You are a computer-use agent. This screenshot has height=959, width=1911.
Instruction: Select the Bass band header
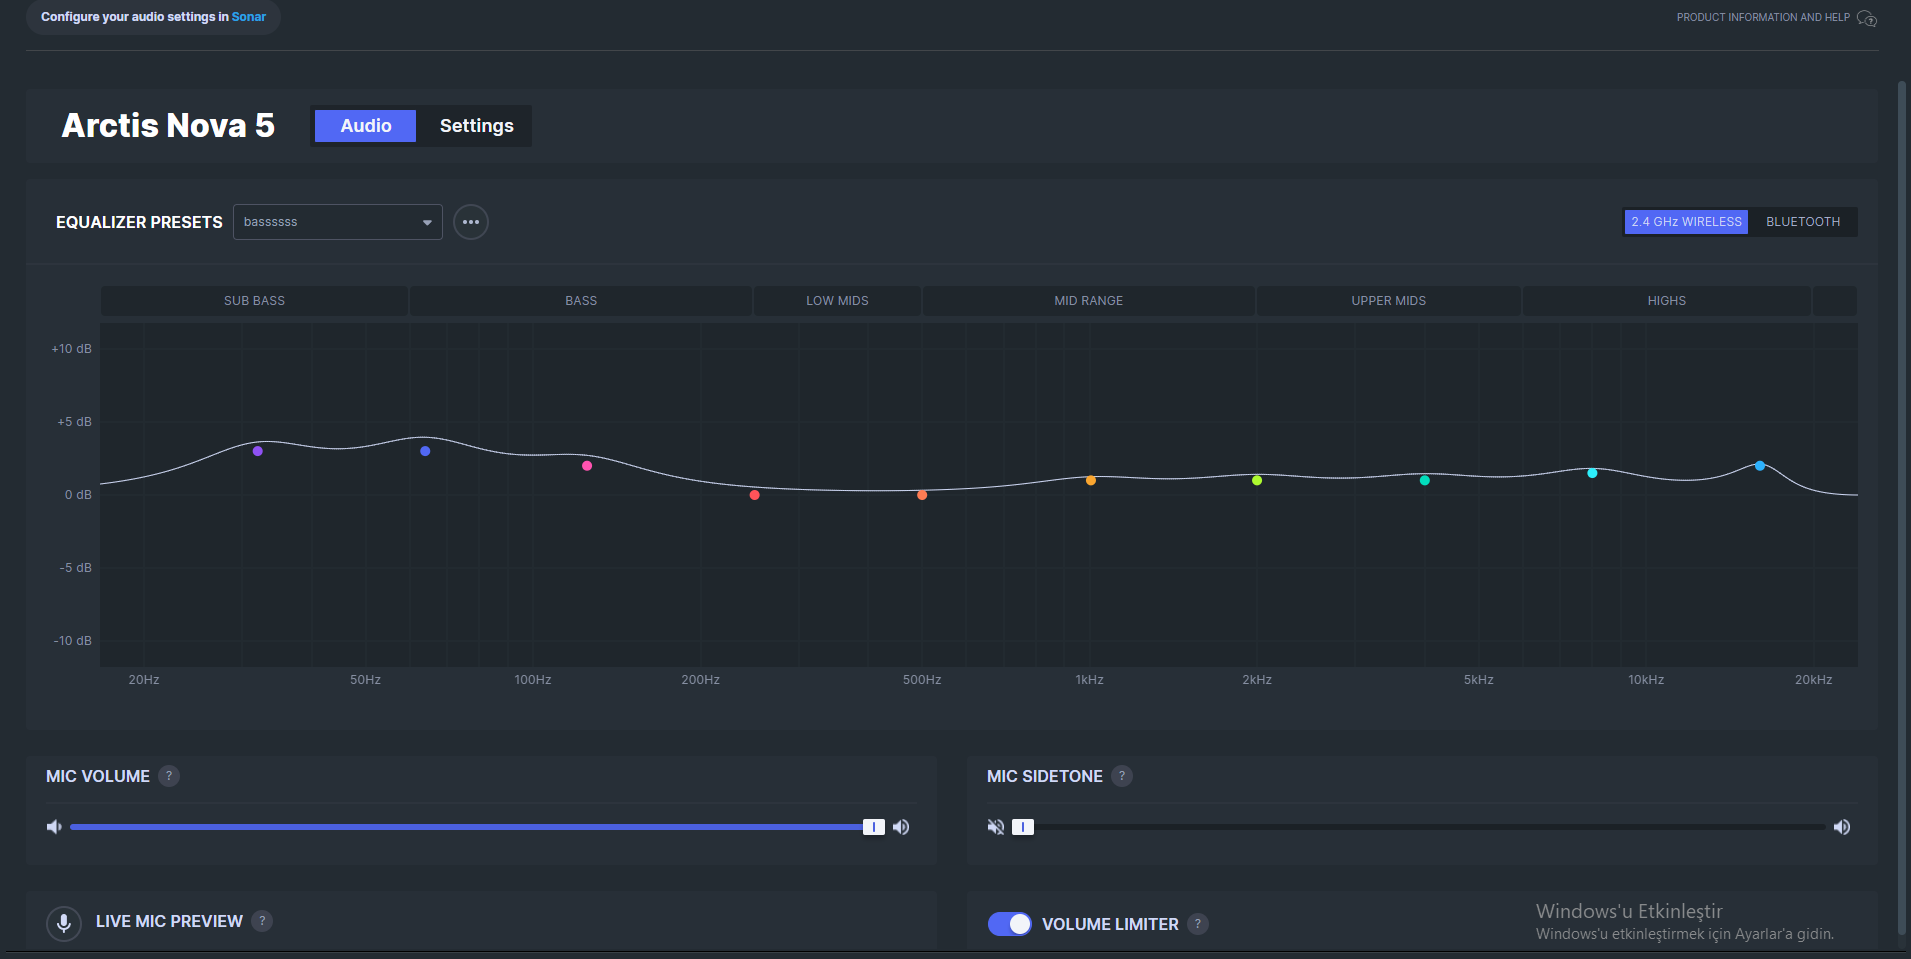581,301
